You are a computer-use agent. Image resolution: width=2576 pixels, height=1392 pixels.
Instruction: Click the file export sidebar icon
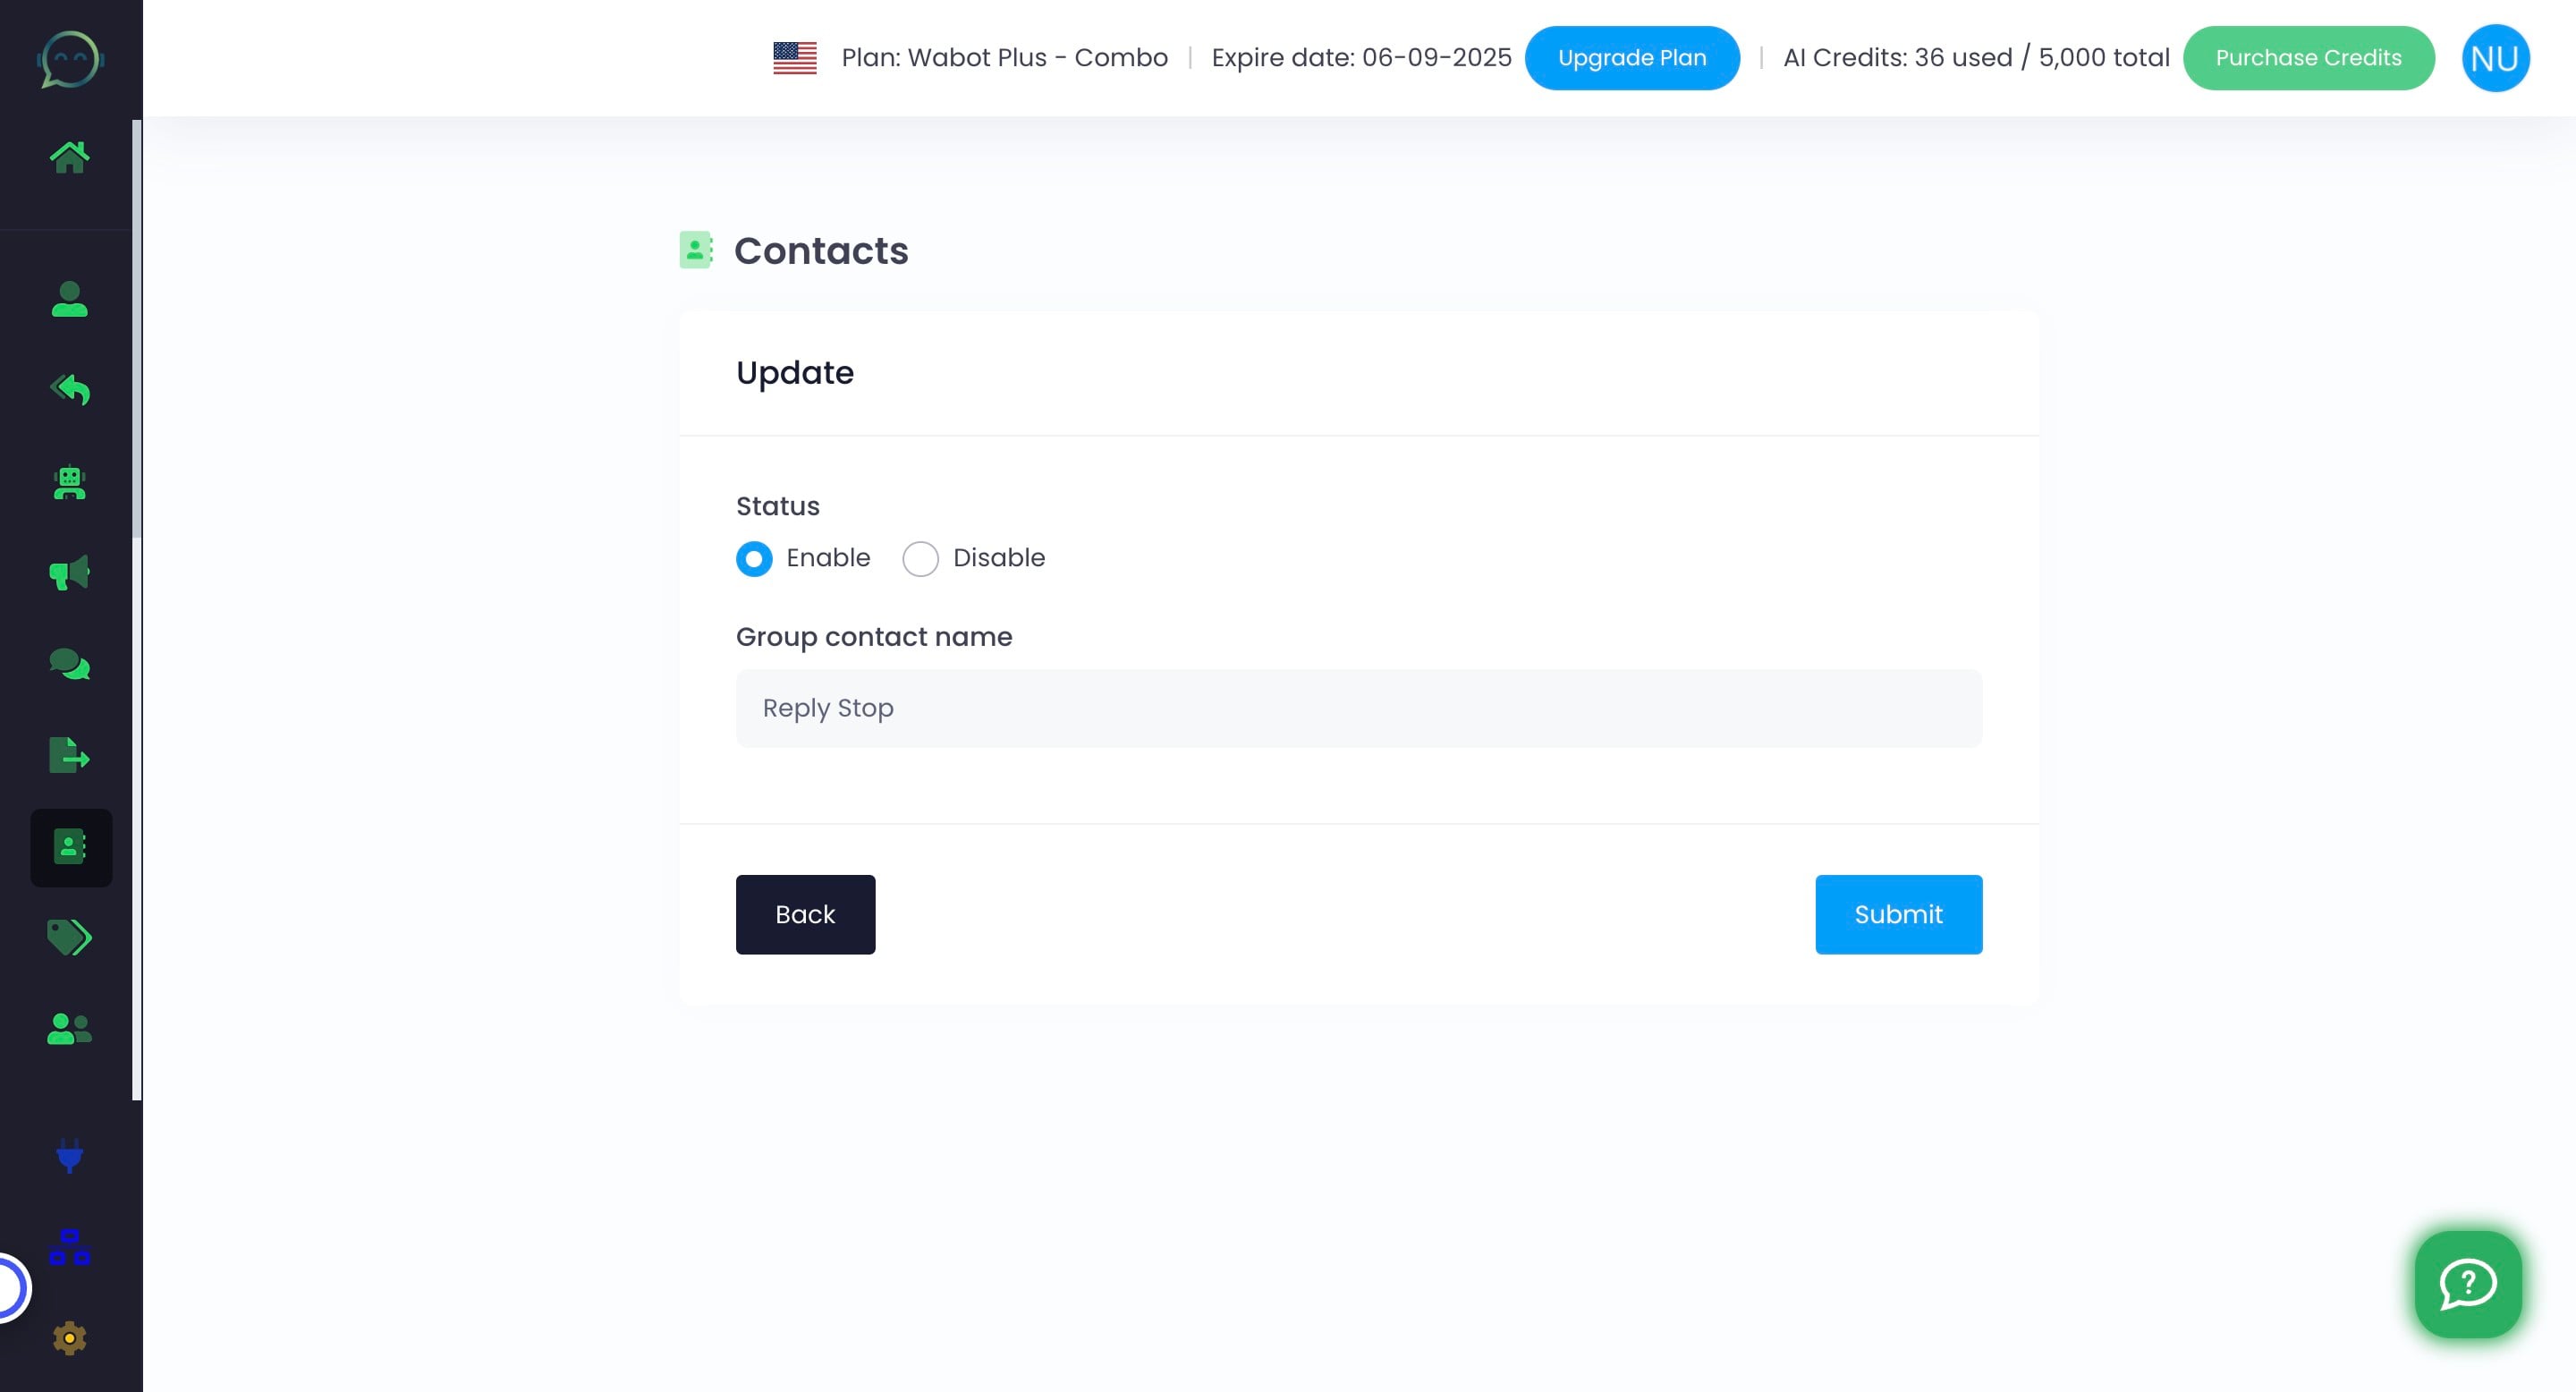click(69, 755)
